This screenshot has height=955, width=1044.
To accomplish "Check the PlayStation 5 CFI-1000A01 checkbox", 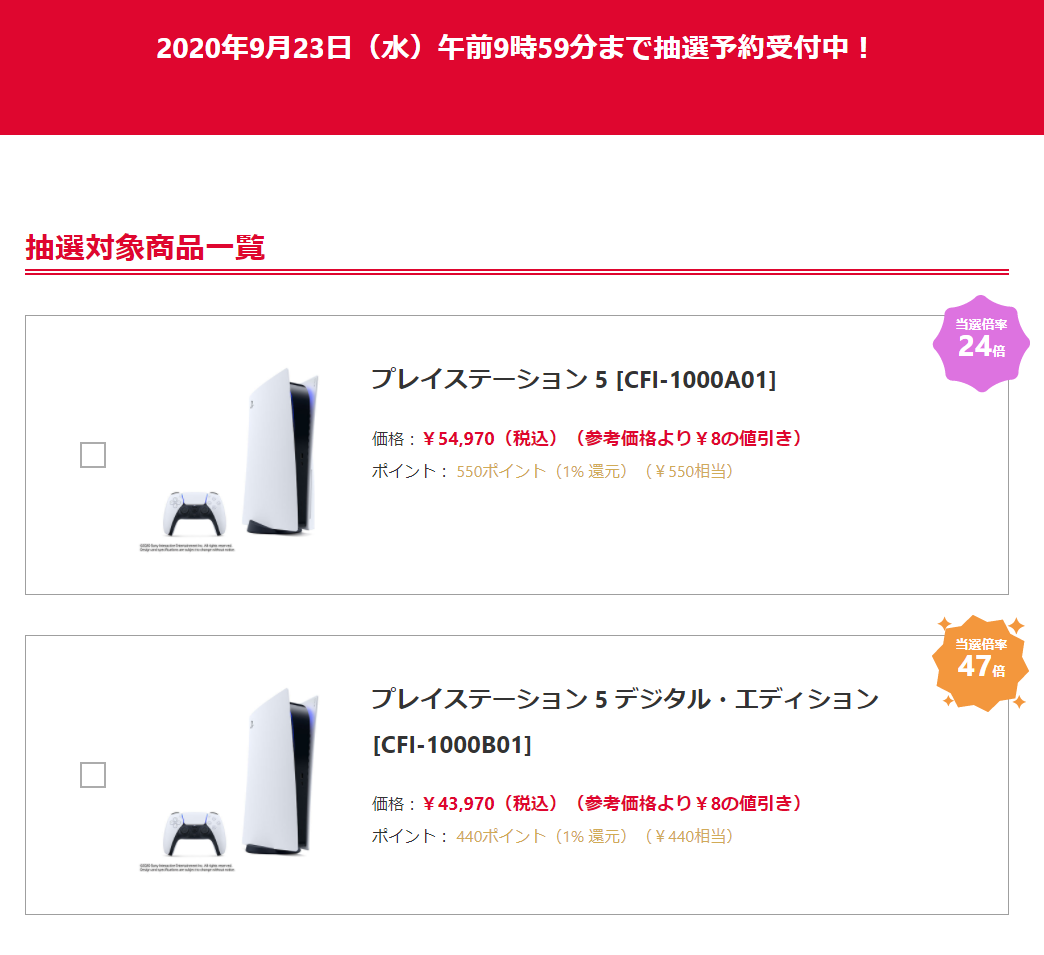I will pyautogui.click(x=93, y=455).
